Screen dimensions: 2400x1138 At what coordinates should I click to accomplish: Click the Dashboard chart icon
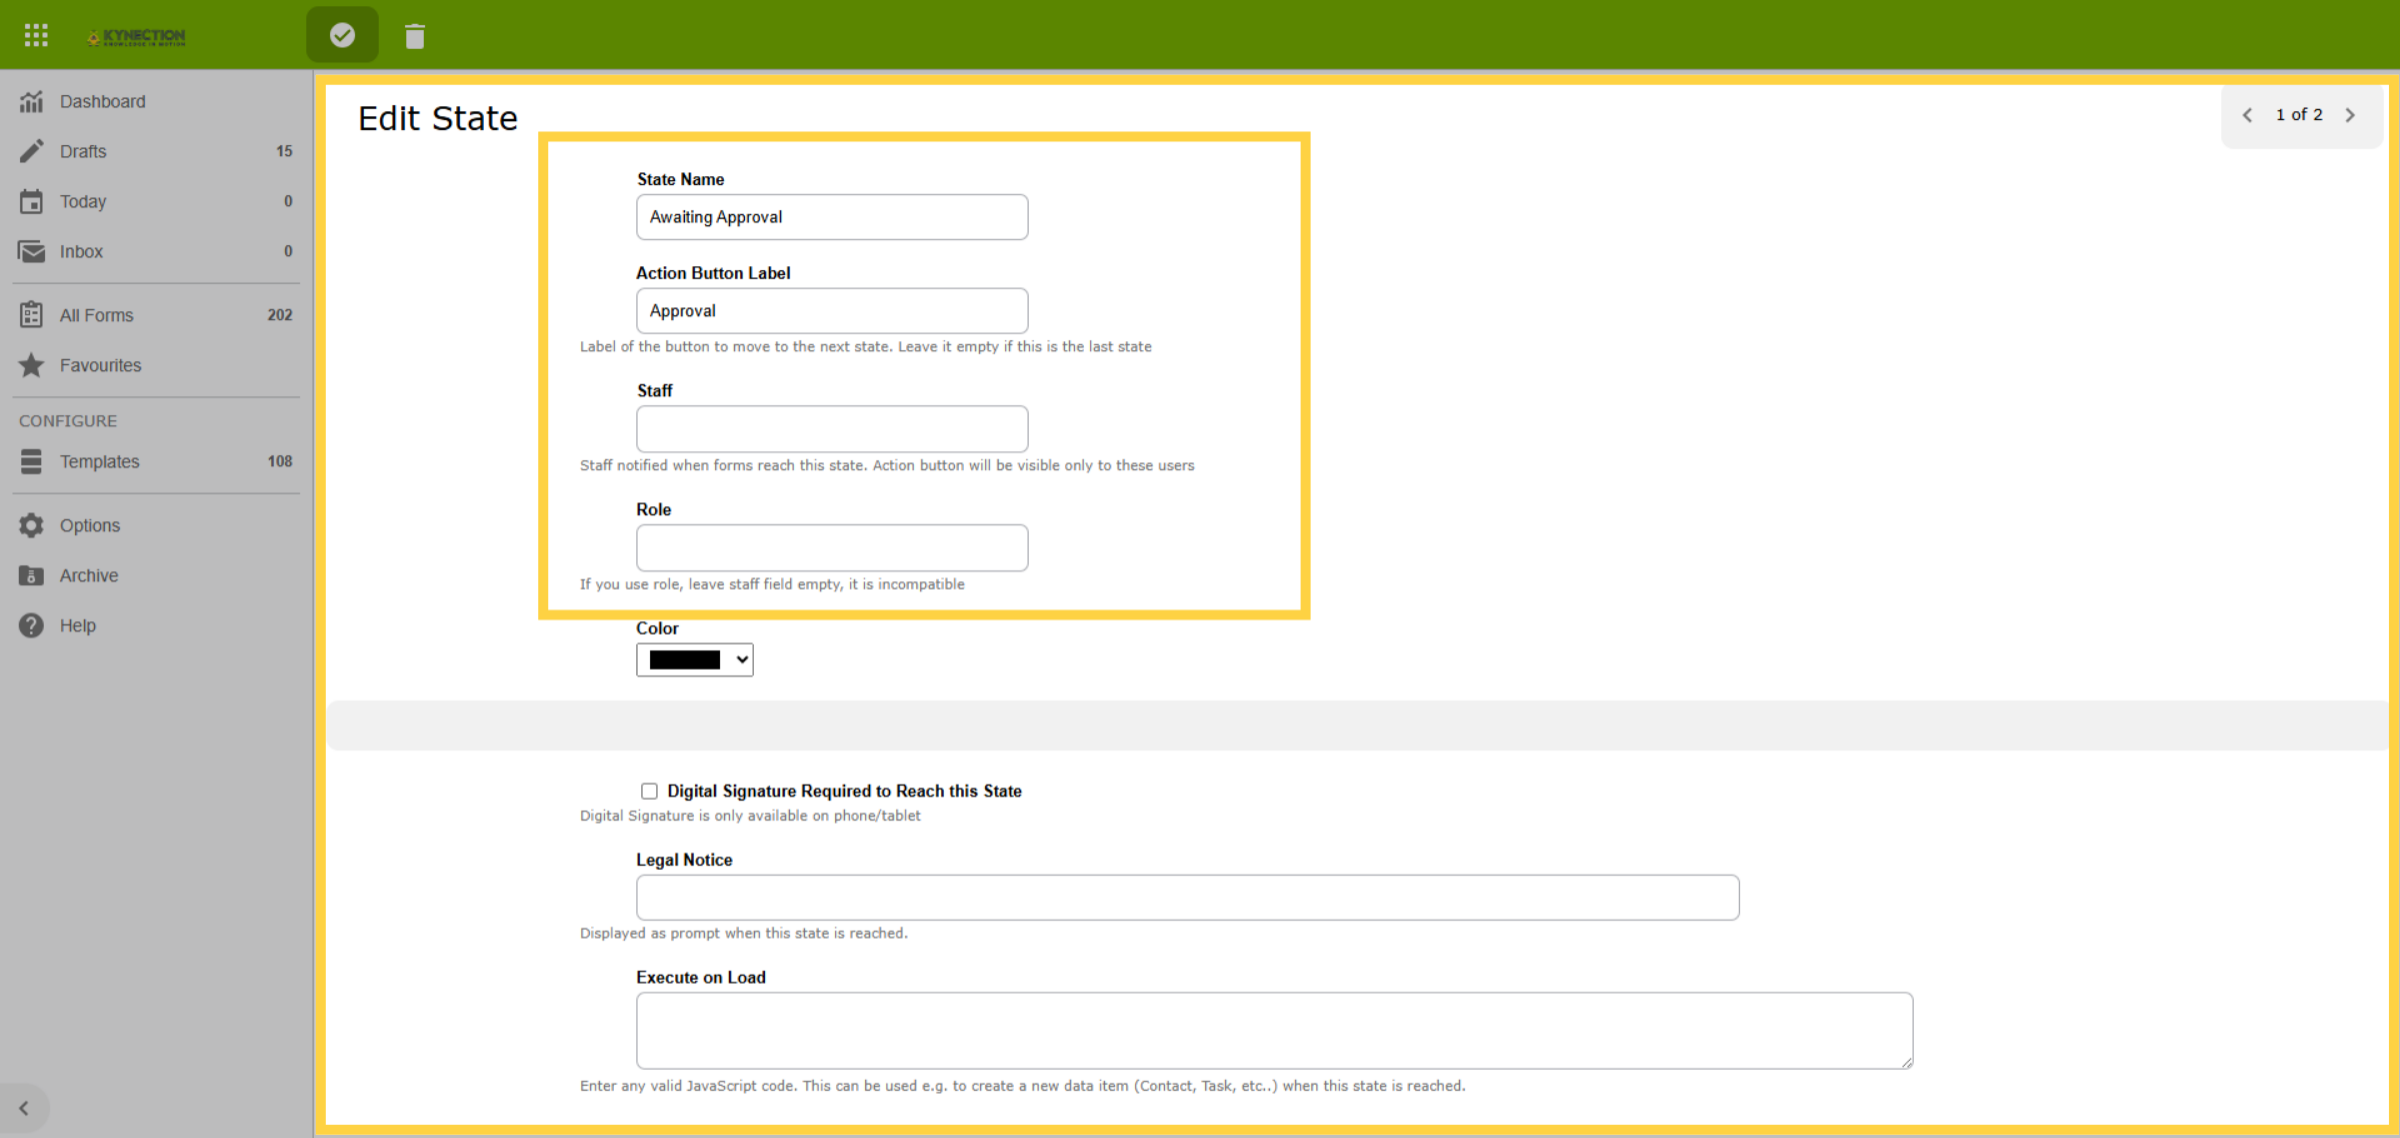(x=32, y=101)
